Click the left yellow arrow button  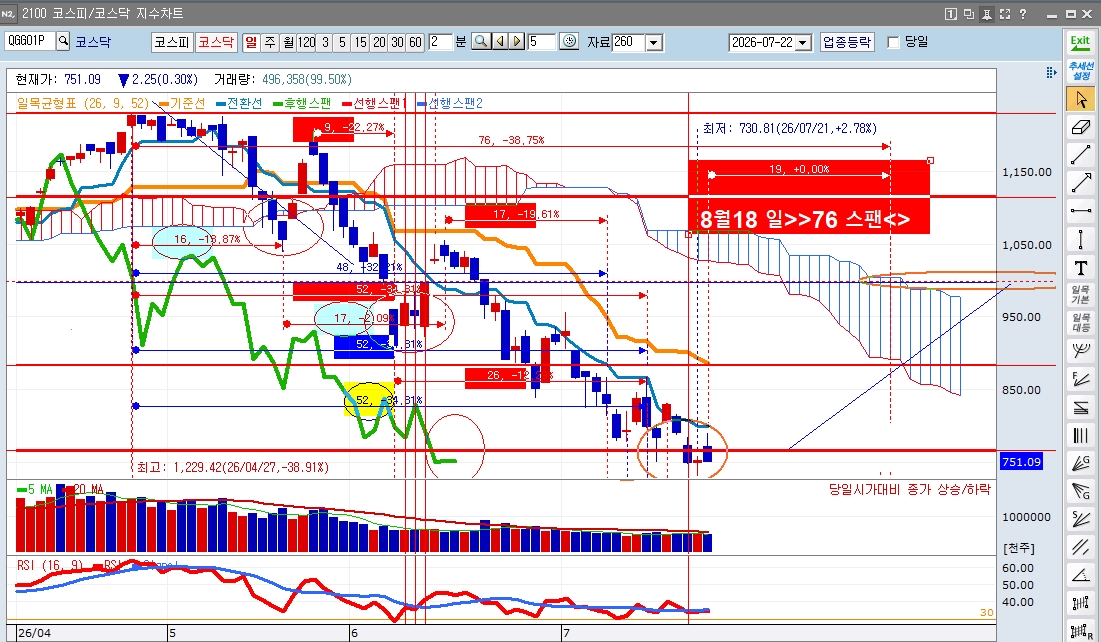[499, 41]
